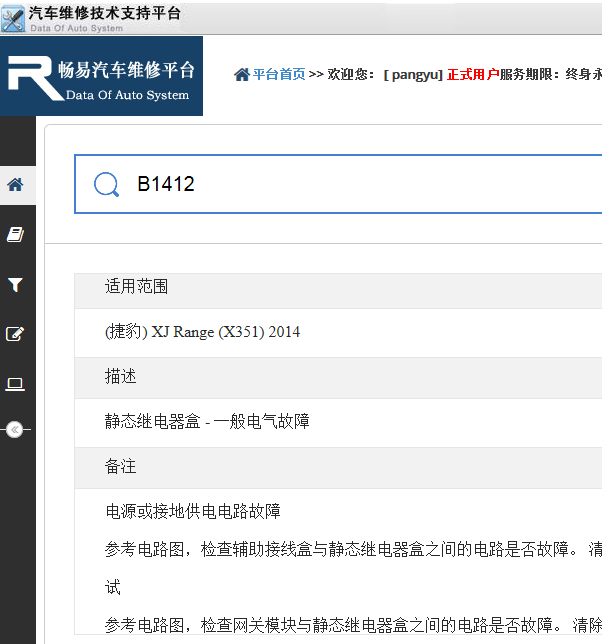The height and width of the screenshot is (644, 602).
Task: Click the line mentioning 辅助接线盒与静态继电器盒
Action: click(x=353, y=549)
